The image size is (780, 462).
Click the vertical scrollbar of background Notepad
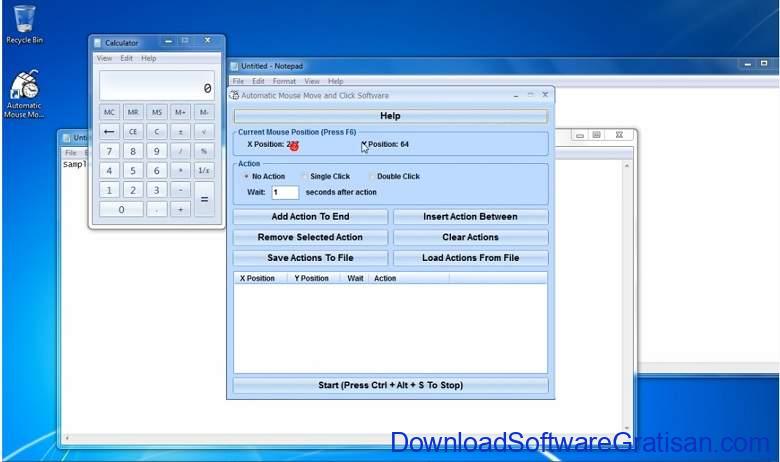627,296
